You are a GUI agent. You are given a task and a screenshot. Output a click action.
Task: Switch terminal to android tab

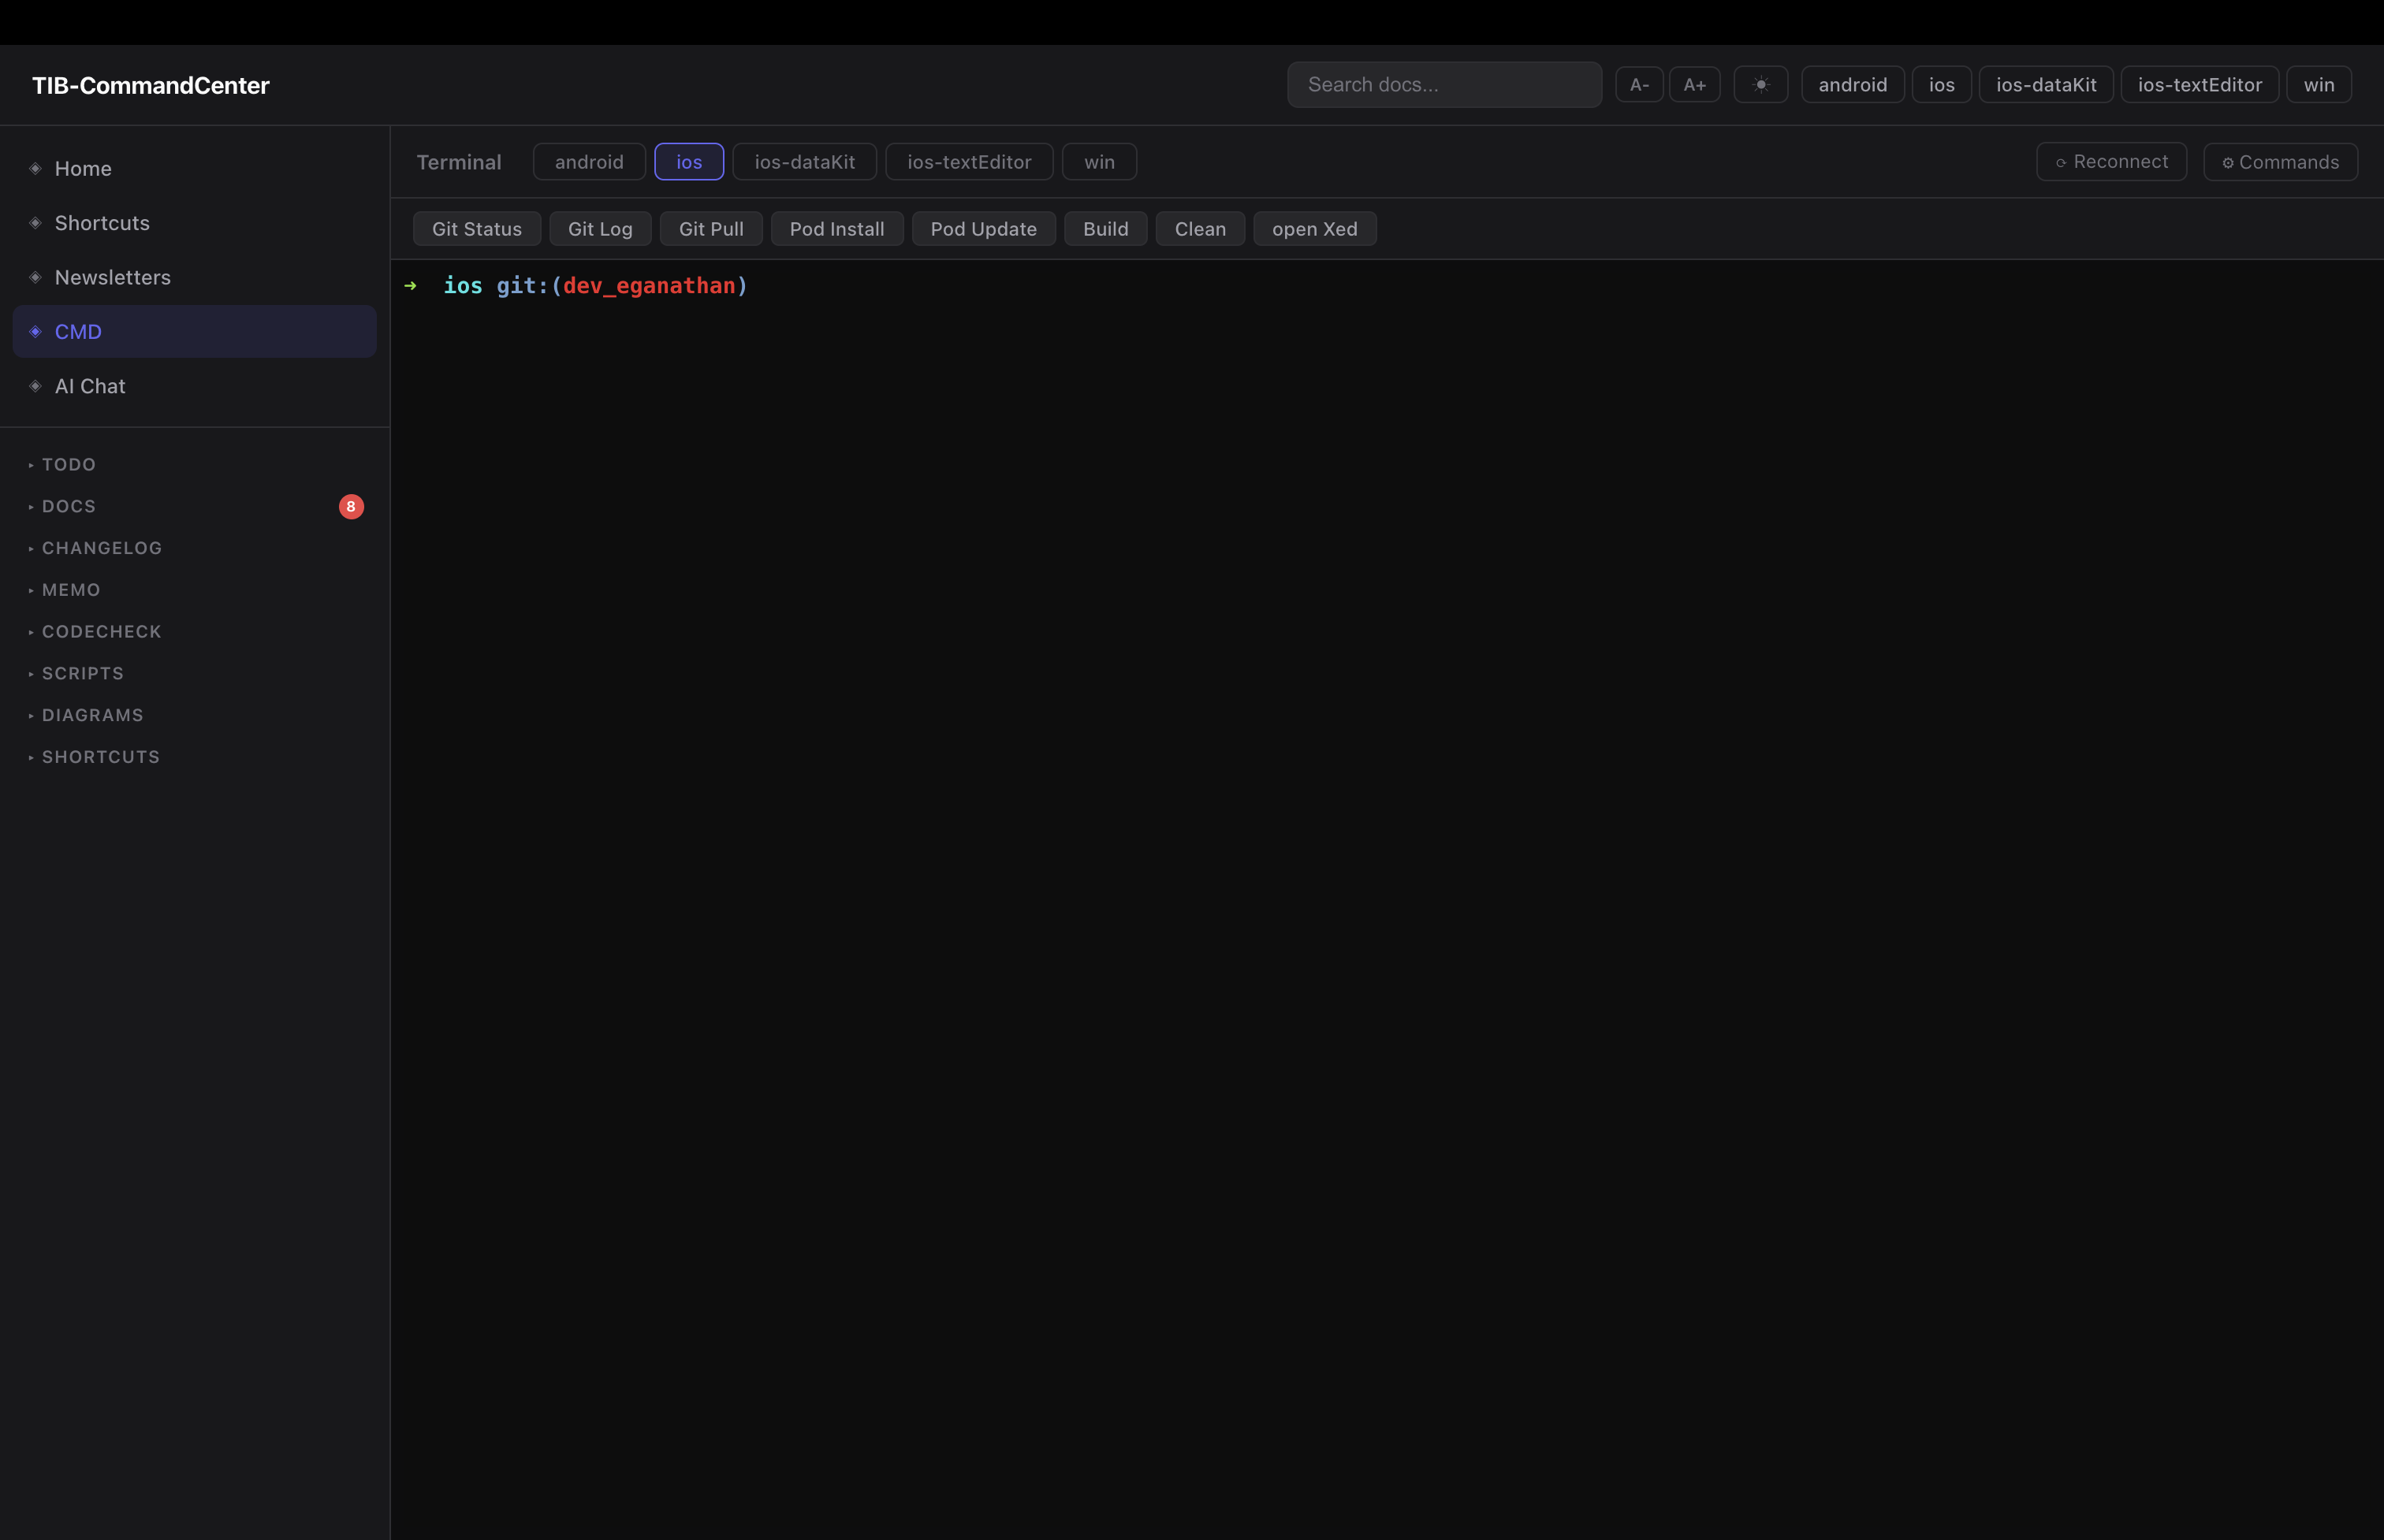pos(589,162)
